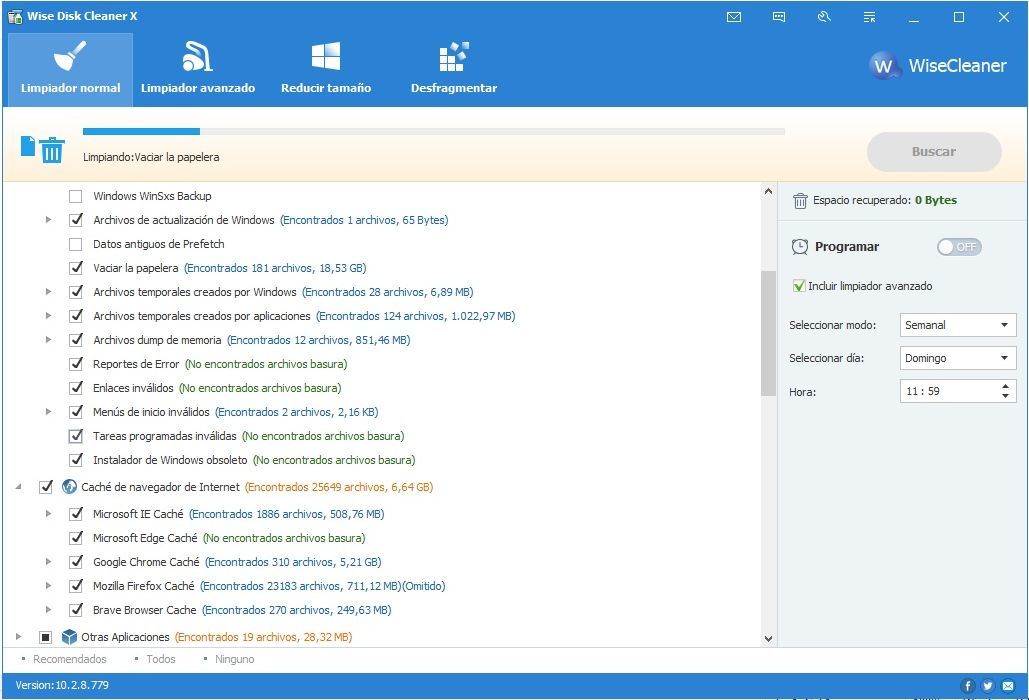
Task: Expand Mozilla Firefox Caché entry
Action: (49, 586)
